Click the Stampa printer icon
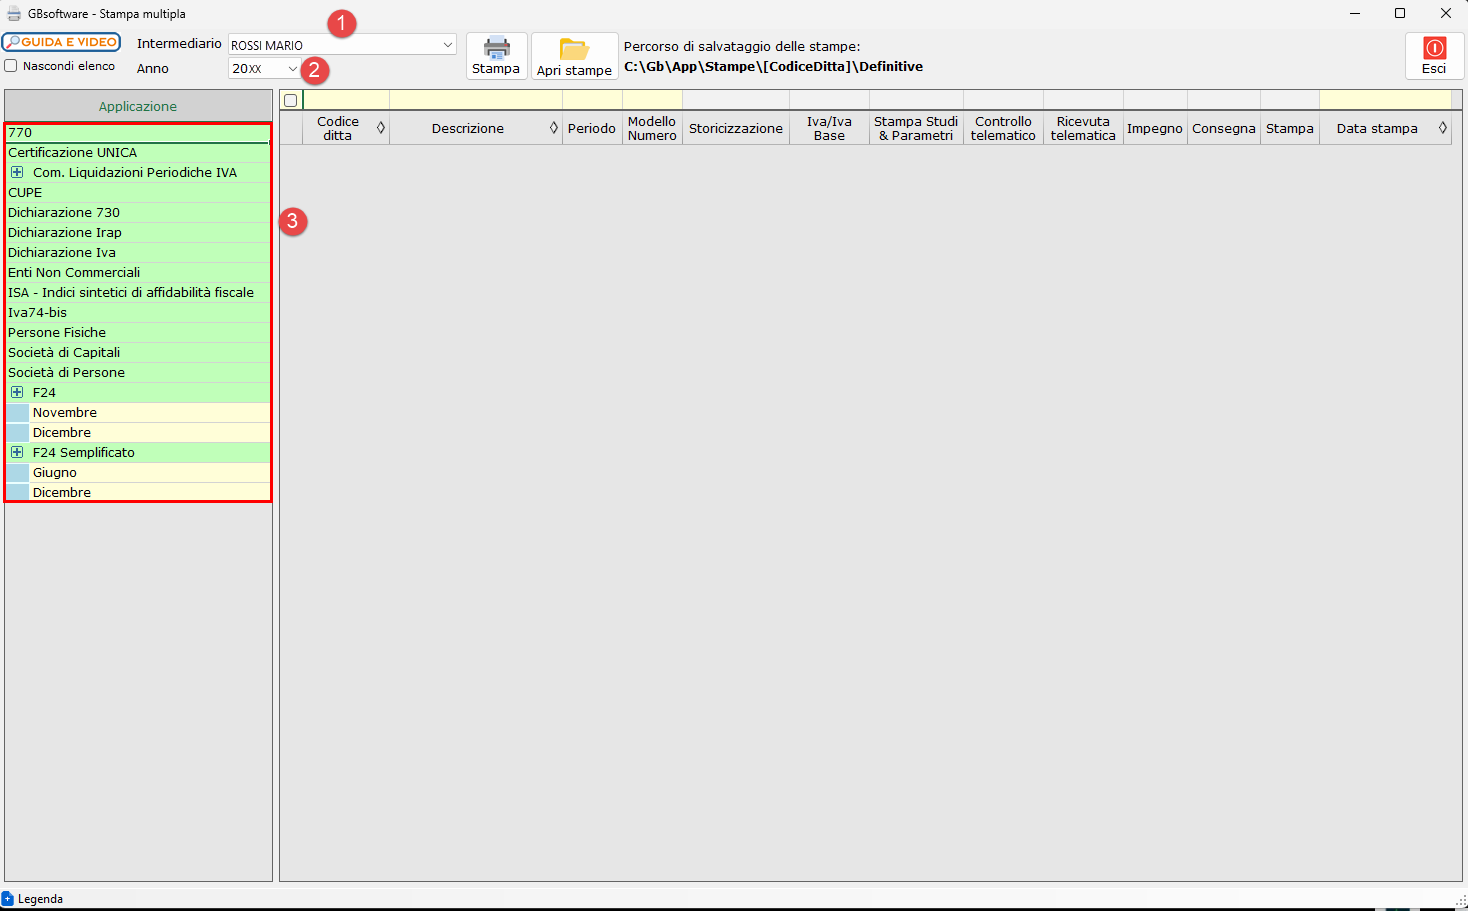This screenshot has height=911, width=1468. point(496,48)
